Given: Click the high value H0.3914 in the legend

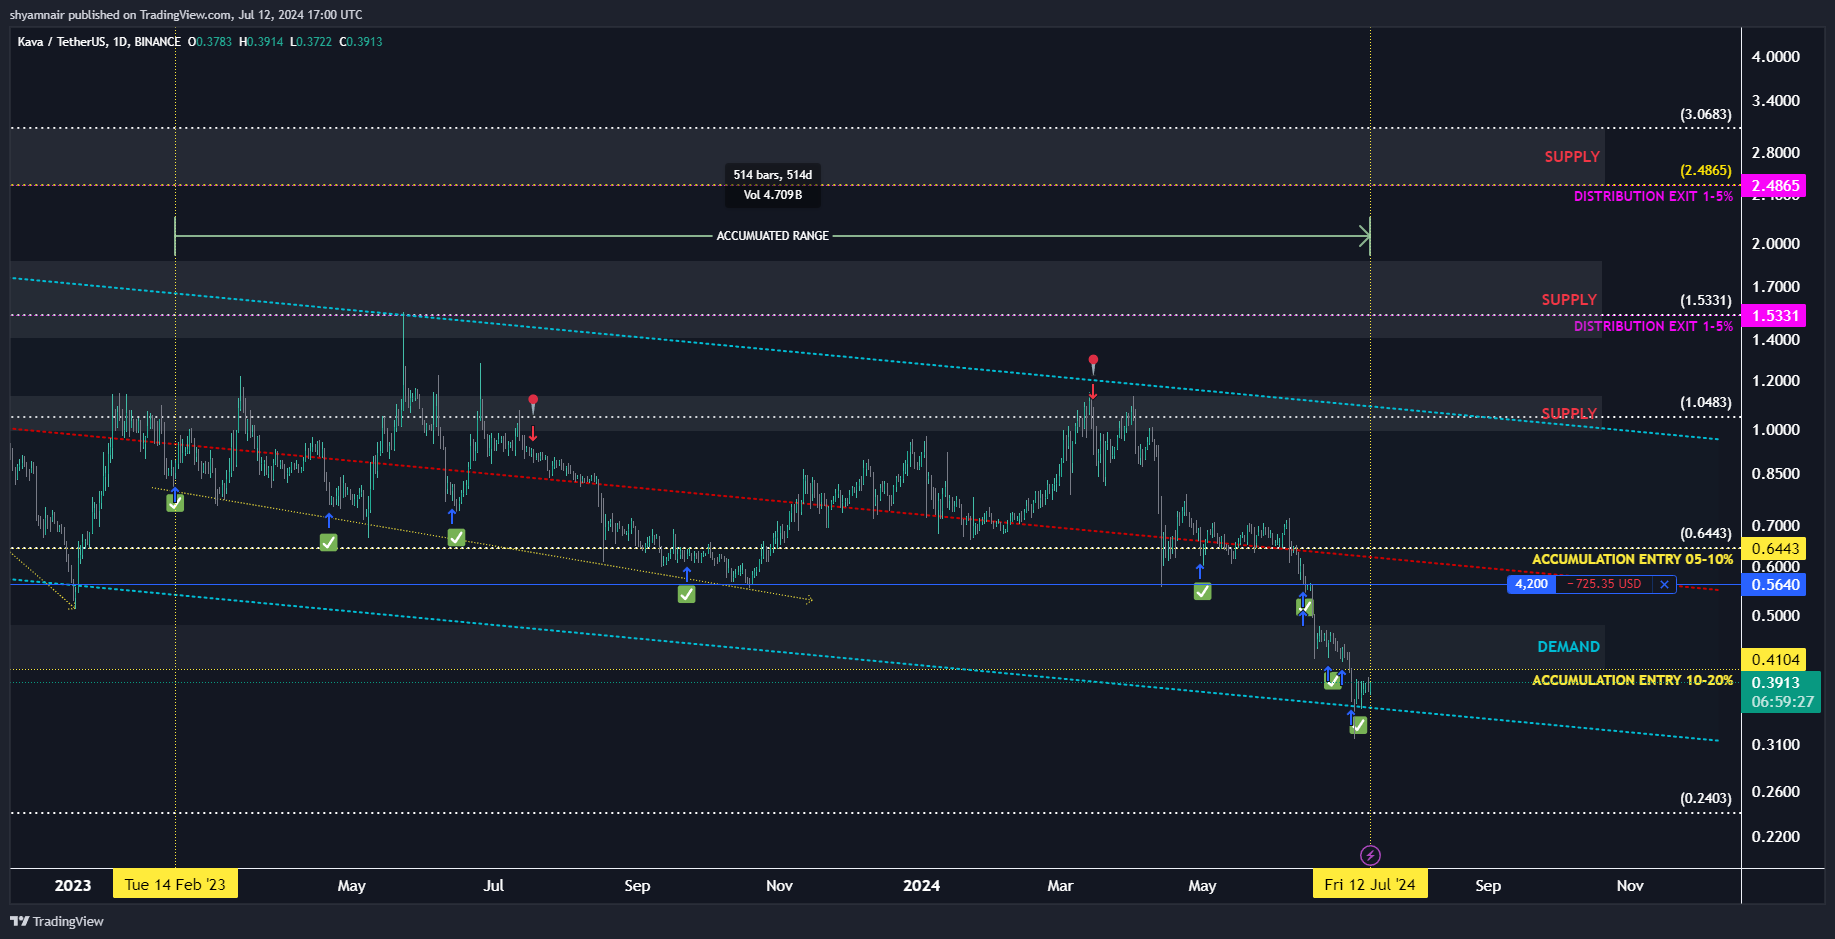Looking at the screenshot, I should click(261, 41).
